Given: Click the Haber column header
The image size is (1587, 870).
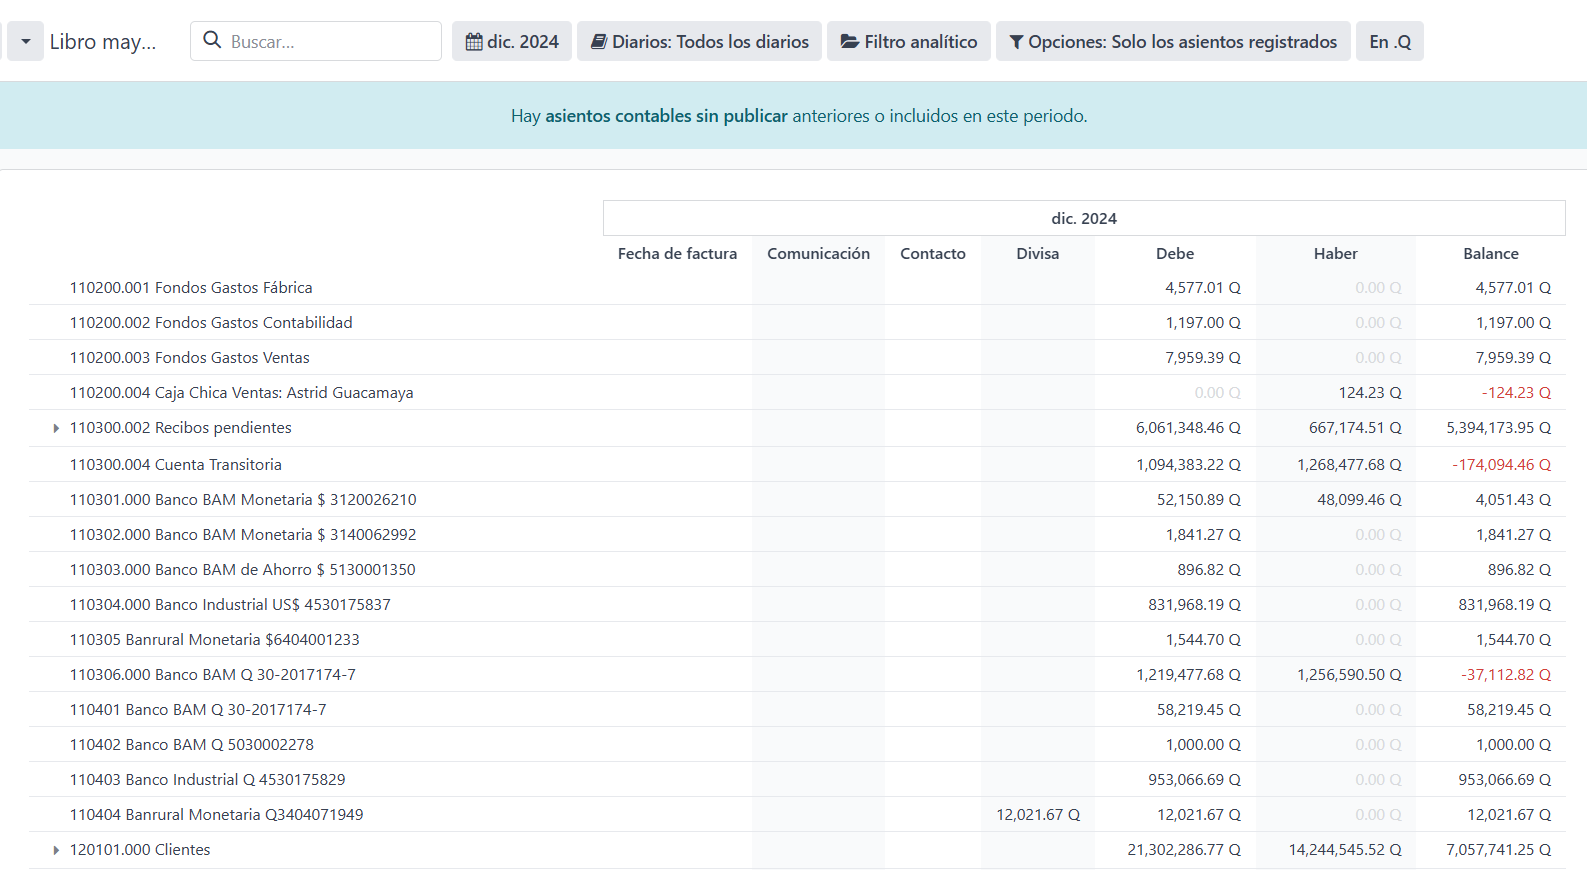Looking at the screenshot, I should point(1335,254).
